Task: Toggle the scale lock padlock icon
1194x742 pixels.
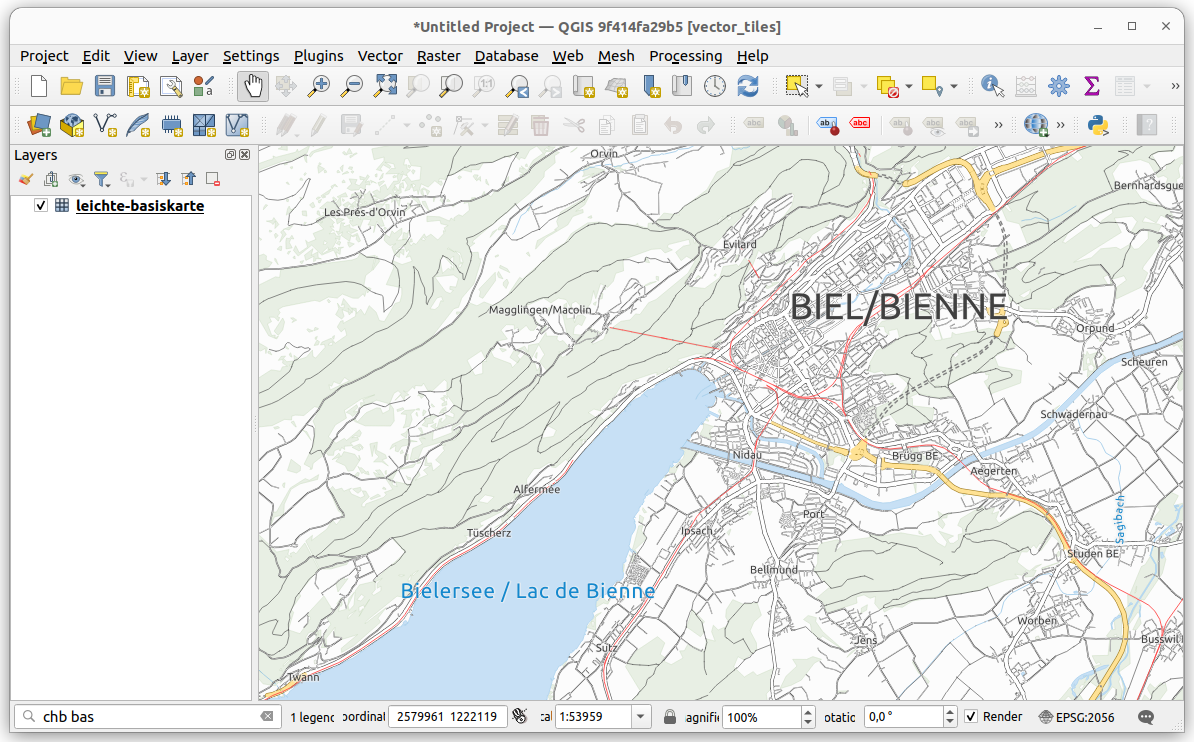Action: point(671,717)
